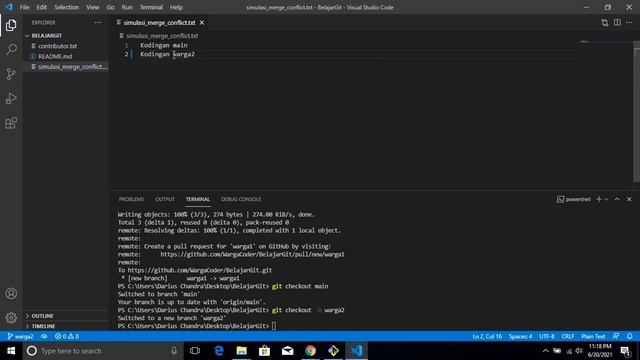The image size is (640, 360).
Task: Expand the Outline section
Action: coord(66,316)
